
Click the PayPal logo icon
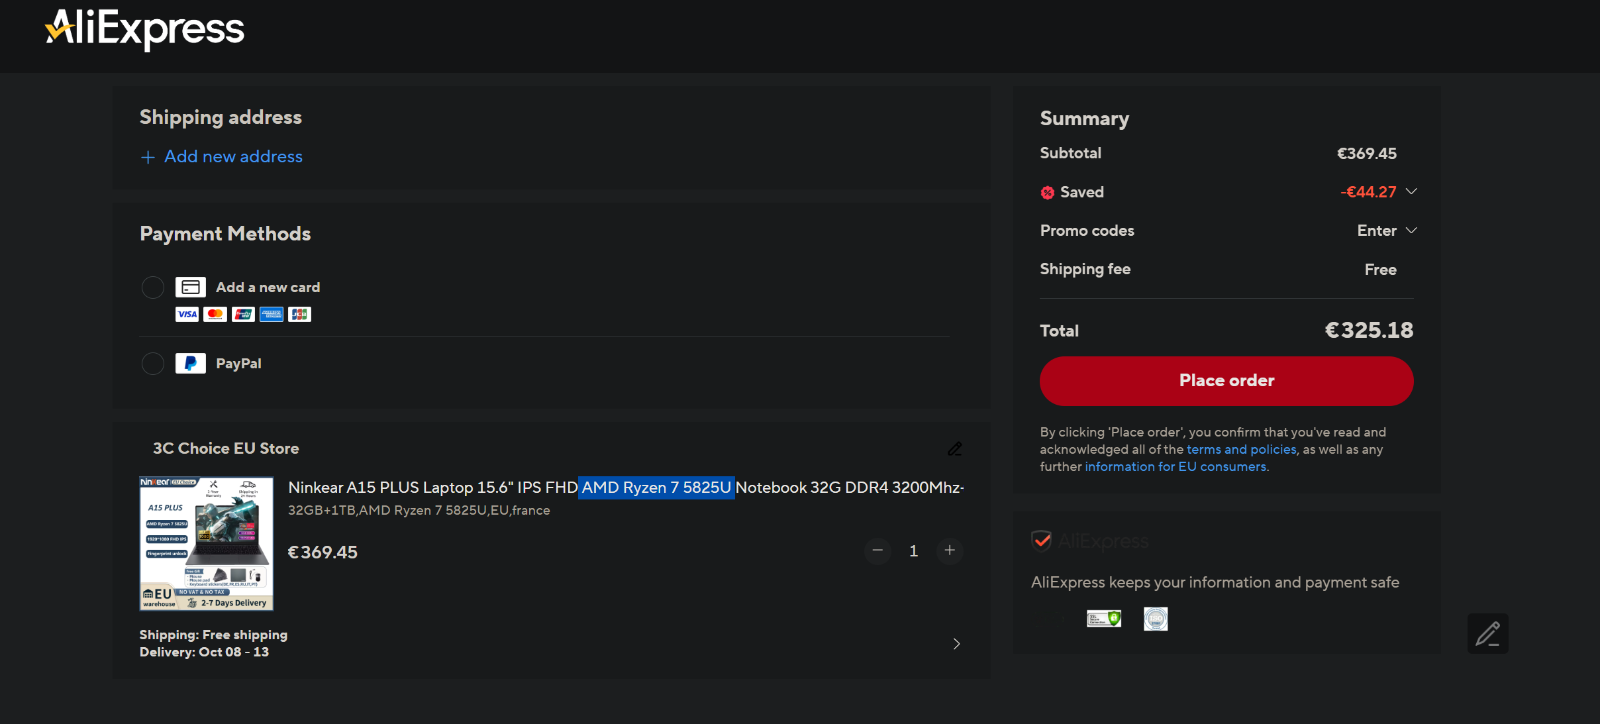(x=191, y=363)
